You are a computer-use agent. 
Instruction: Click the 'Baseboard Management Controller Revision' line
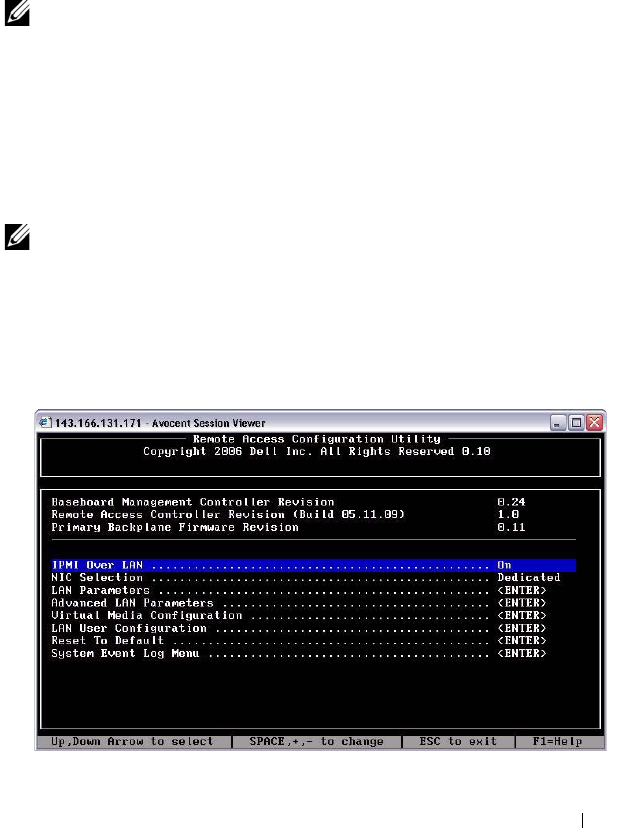pyautogui.click(x=193, y=502)
